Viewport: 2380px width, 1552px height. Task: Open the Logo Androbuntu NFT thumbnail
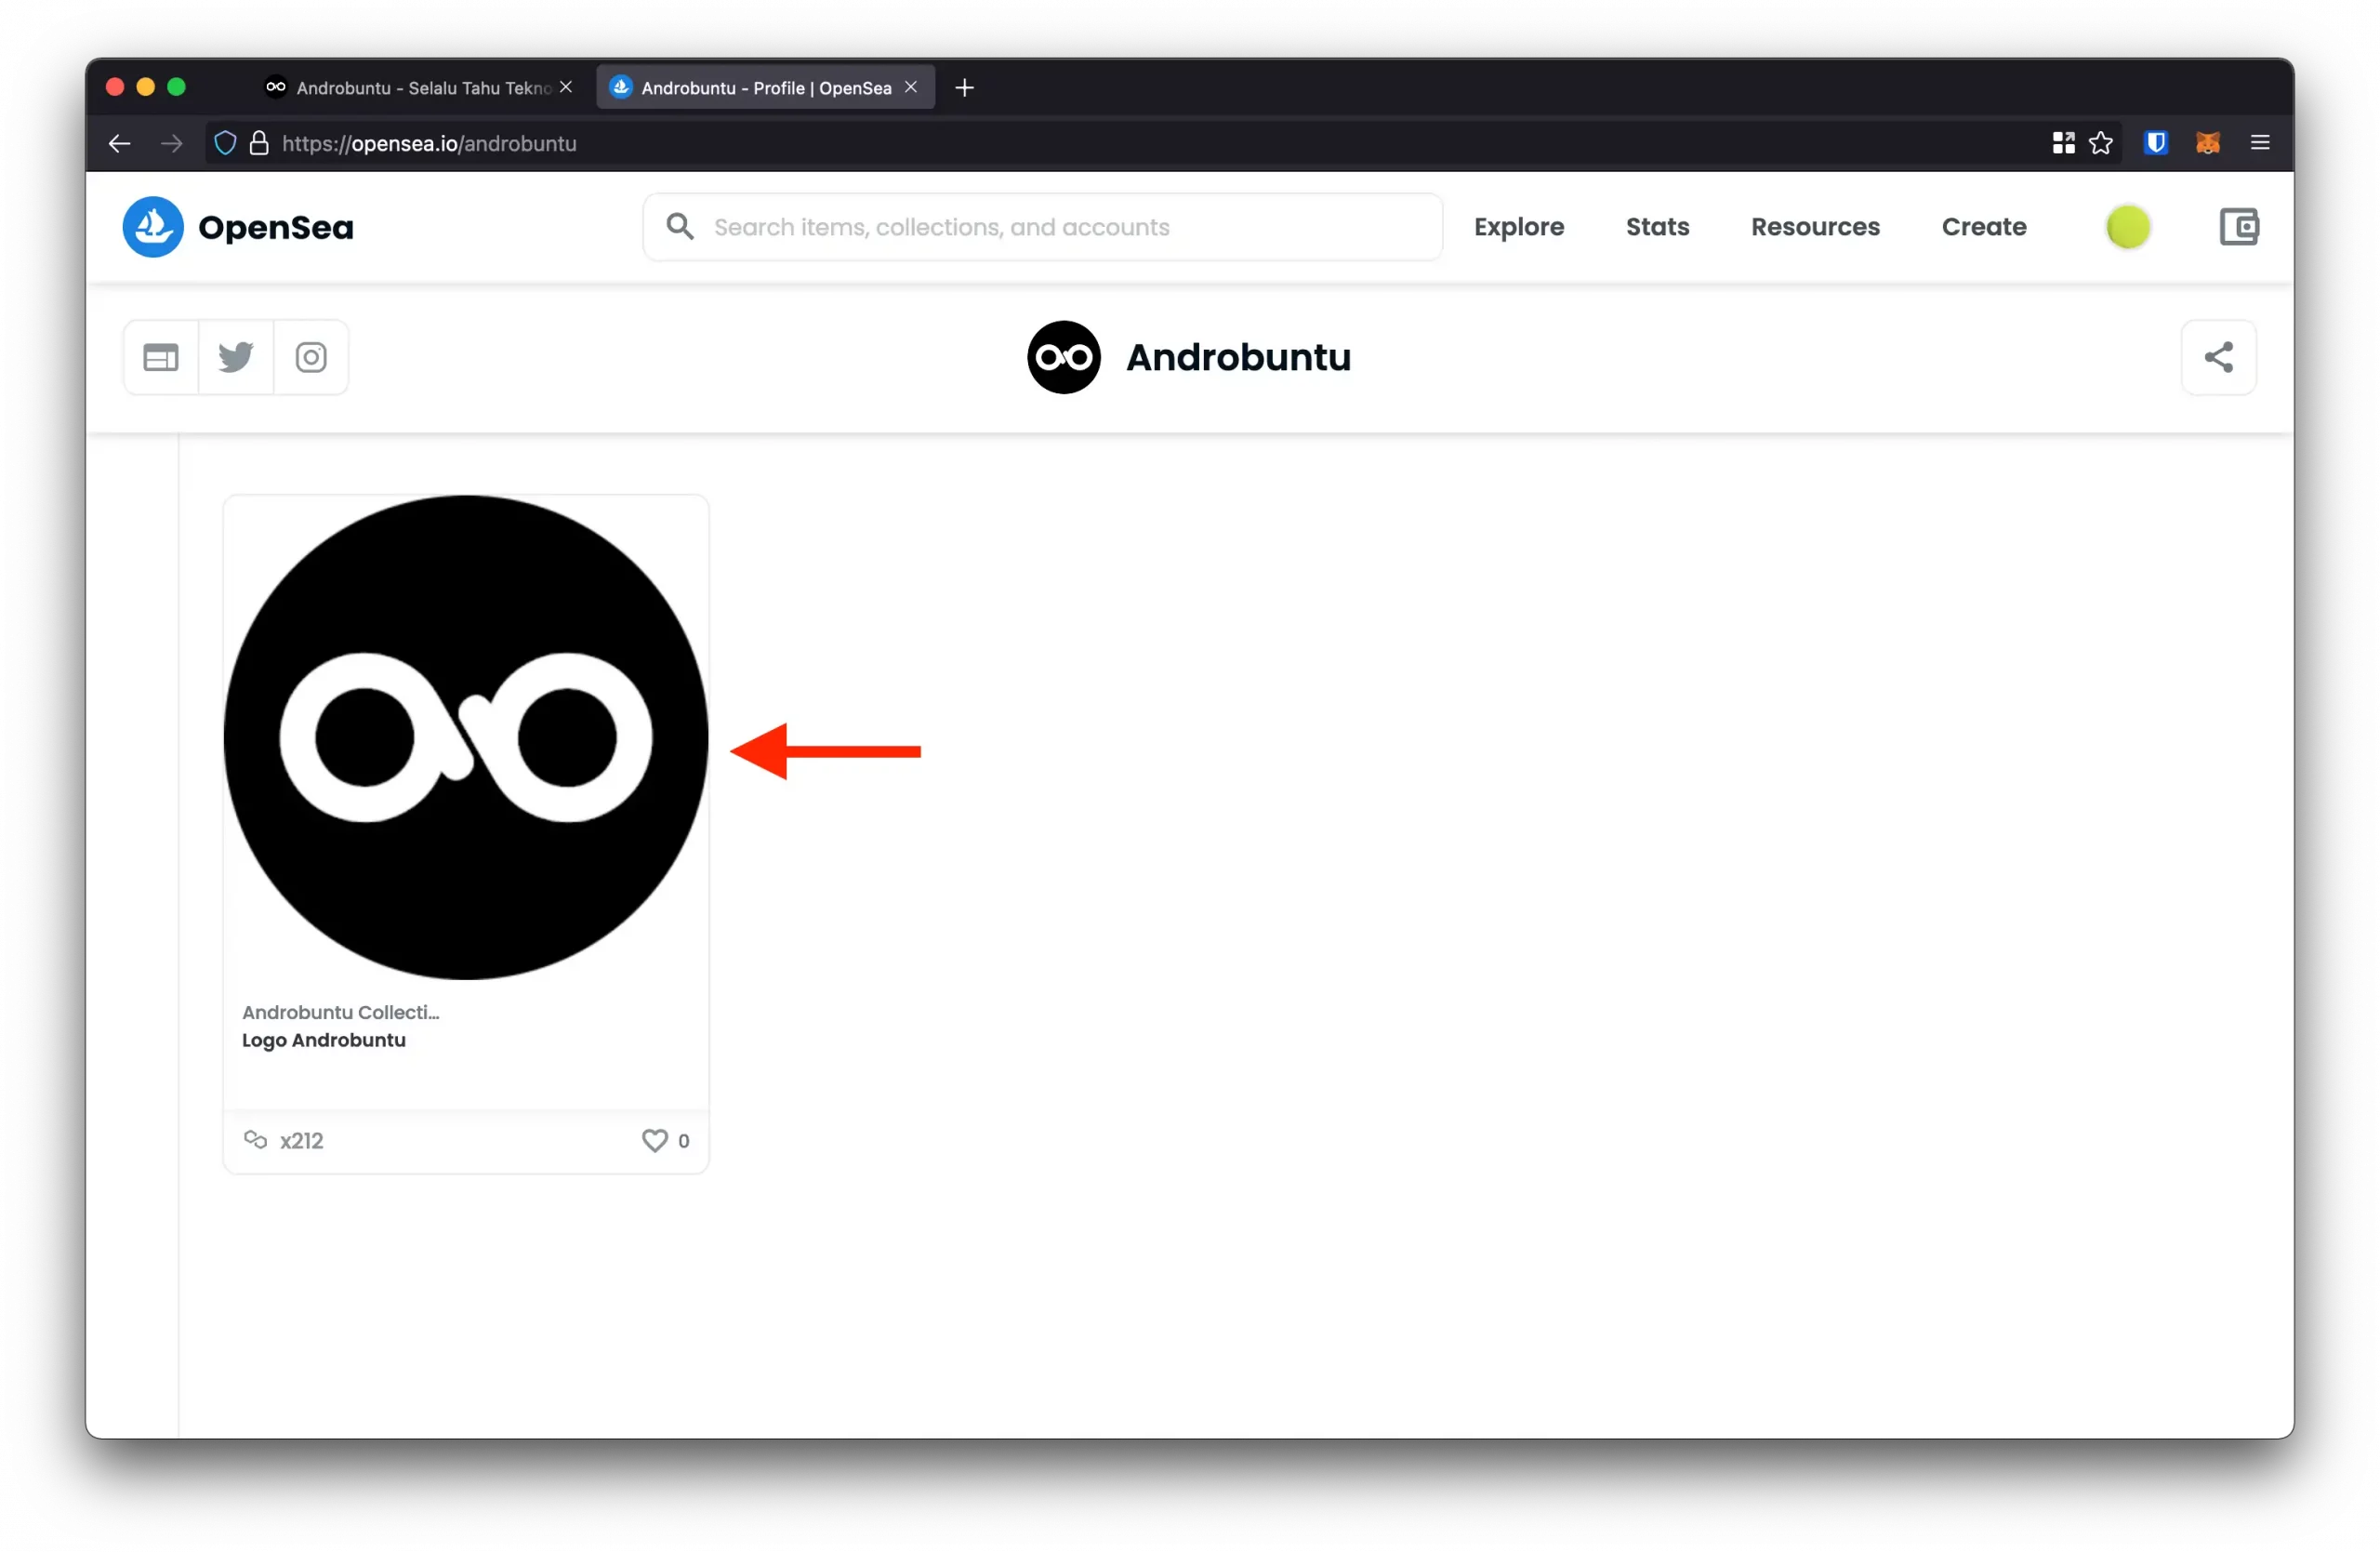point(466,738)
